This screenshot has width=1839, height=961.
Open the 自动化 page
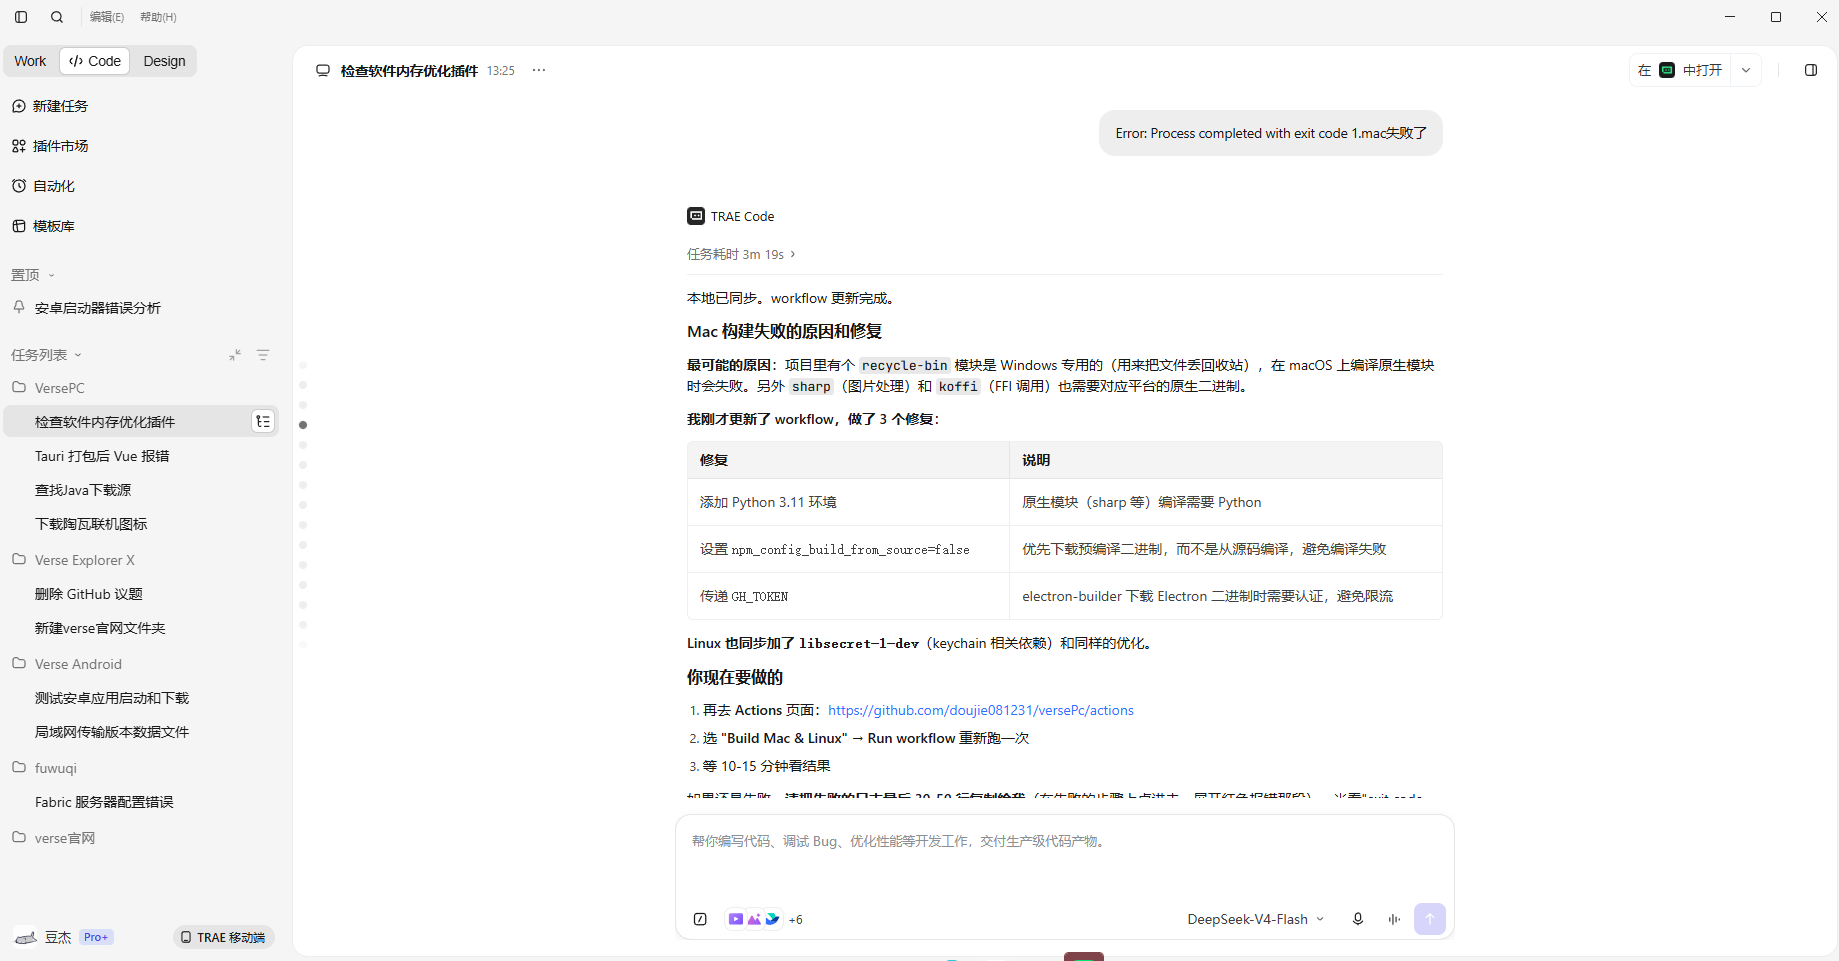(54, 186)
